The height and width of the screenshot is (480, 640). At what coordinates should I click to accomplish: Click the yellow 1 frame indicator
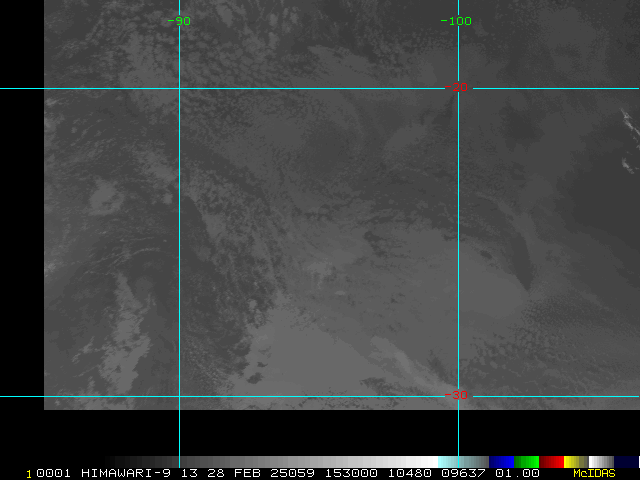coord(29,474)
